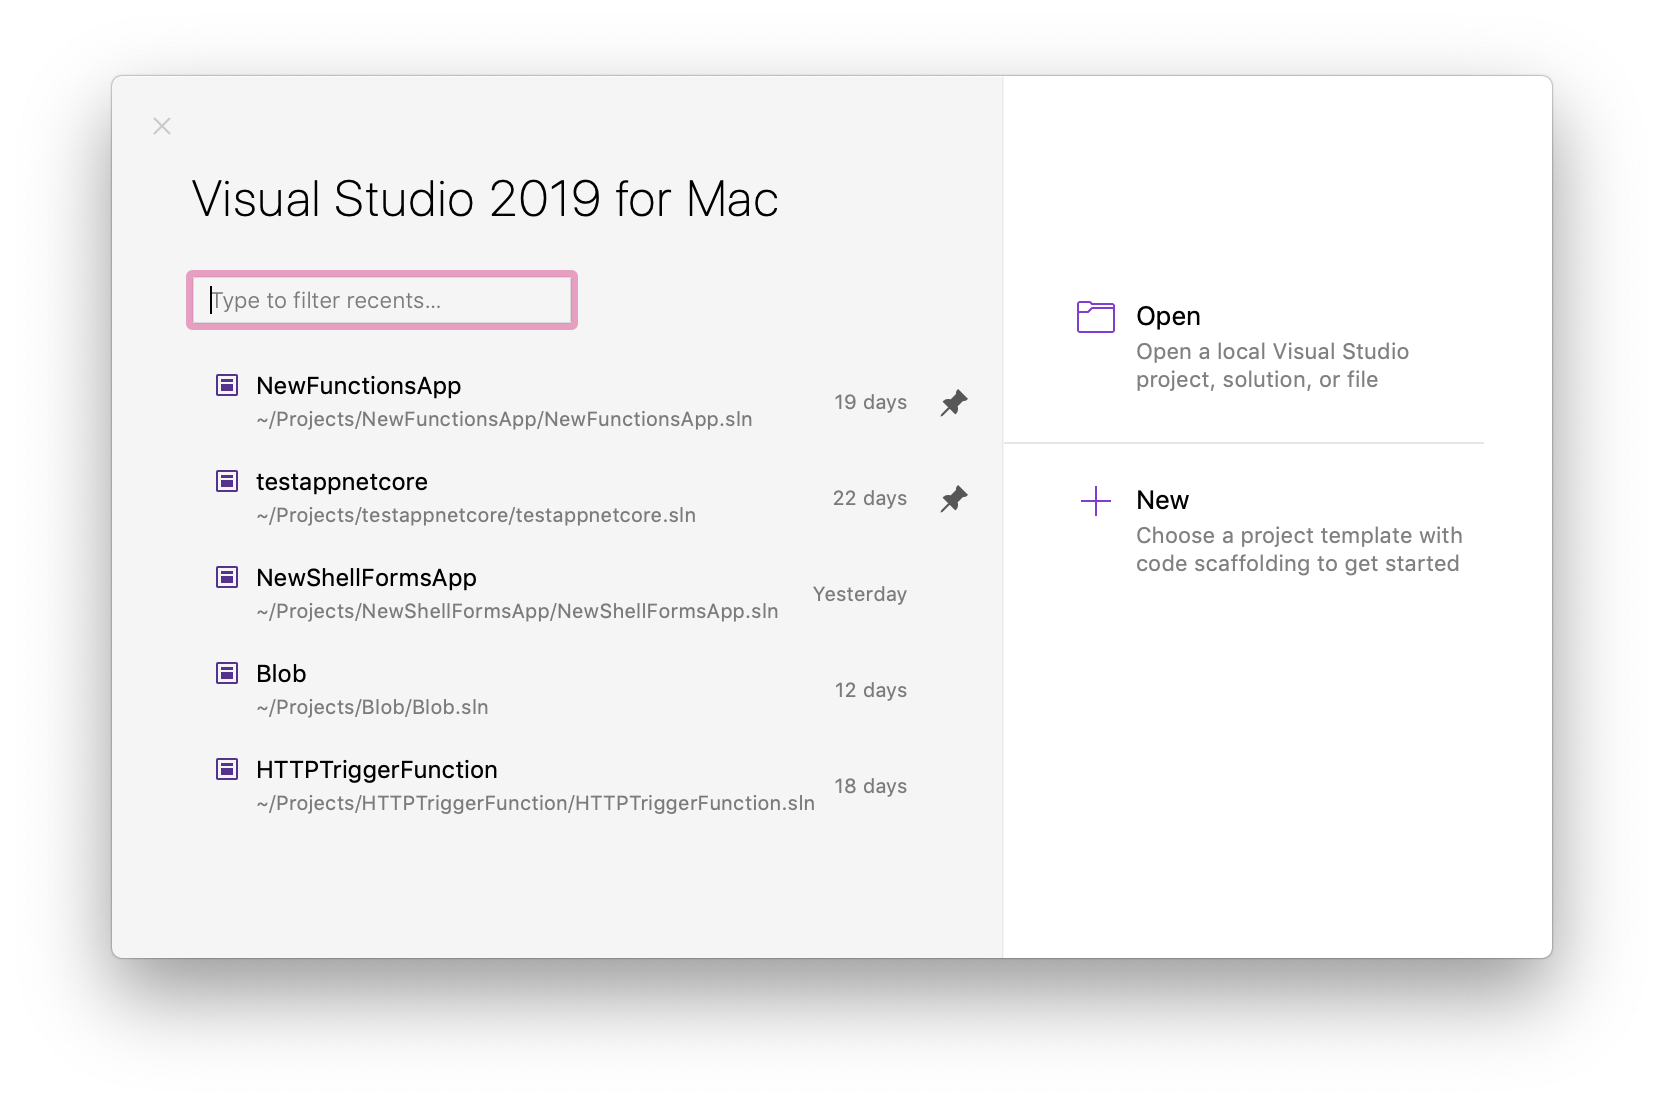1664x1106 pixels.
Task: Click the close X icon
Action: [161, 126]
